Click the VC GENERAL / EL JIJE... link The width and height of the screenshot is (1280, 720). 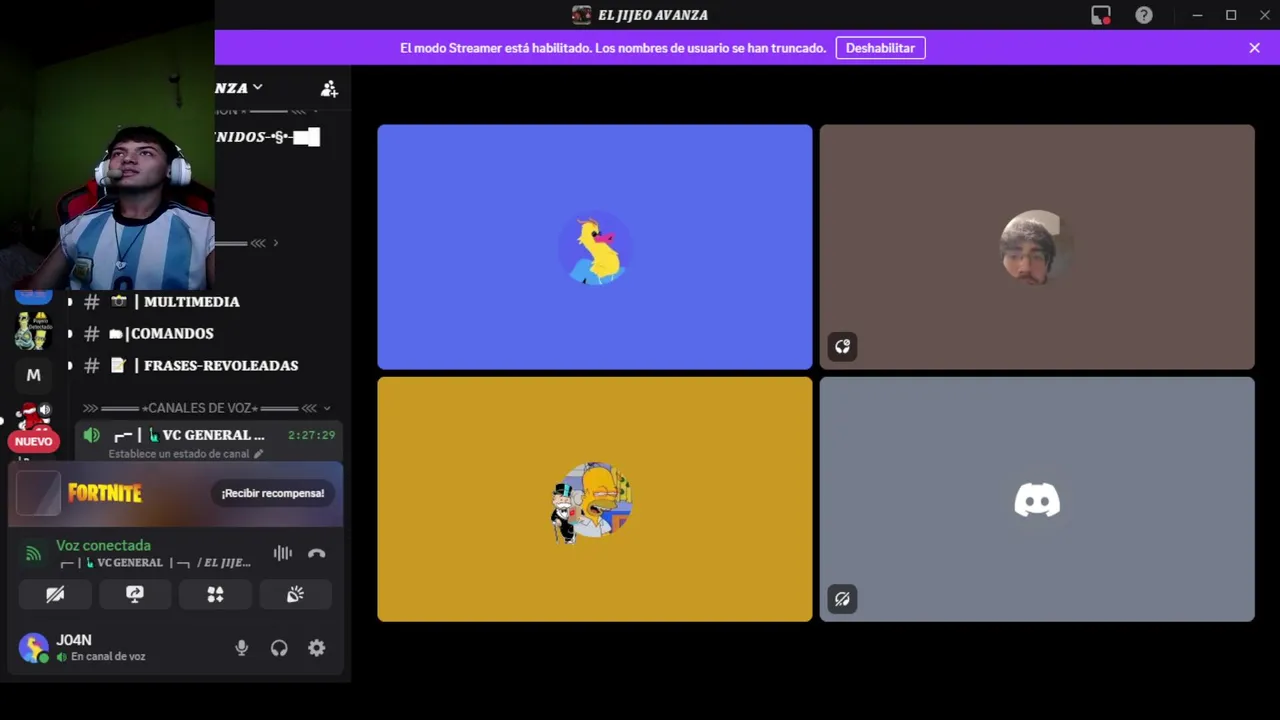pyautogui.click(x=155, y=563)
